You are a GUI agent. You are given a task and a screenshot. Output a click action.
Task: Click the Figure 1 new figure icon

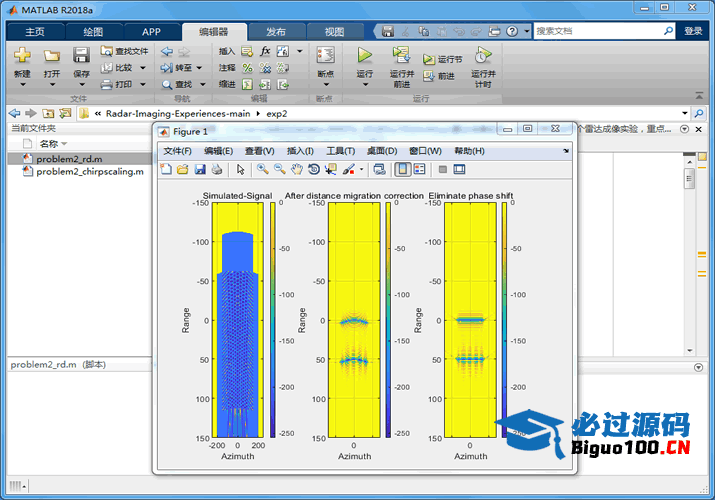(166, 170)
